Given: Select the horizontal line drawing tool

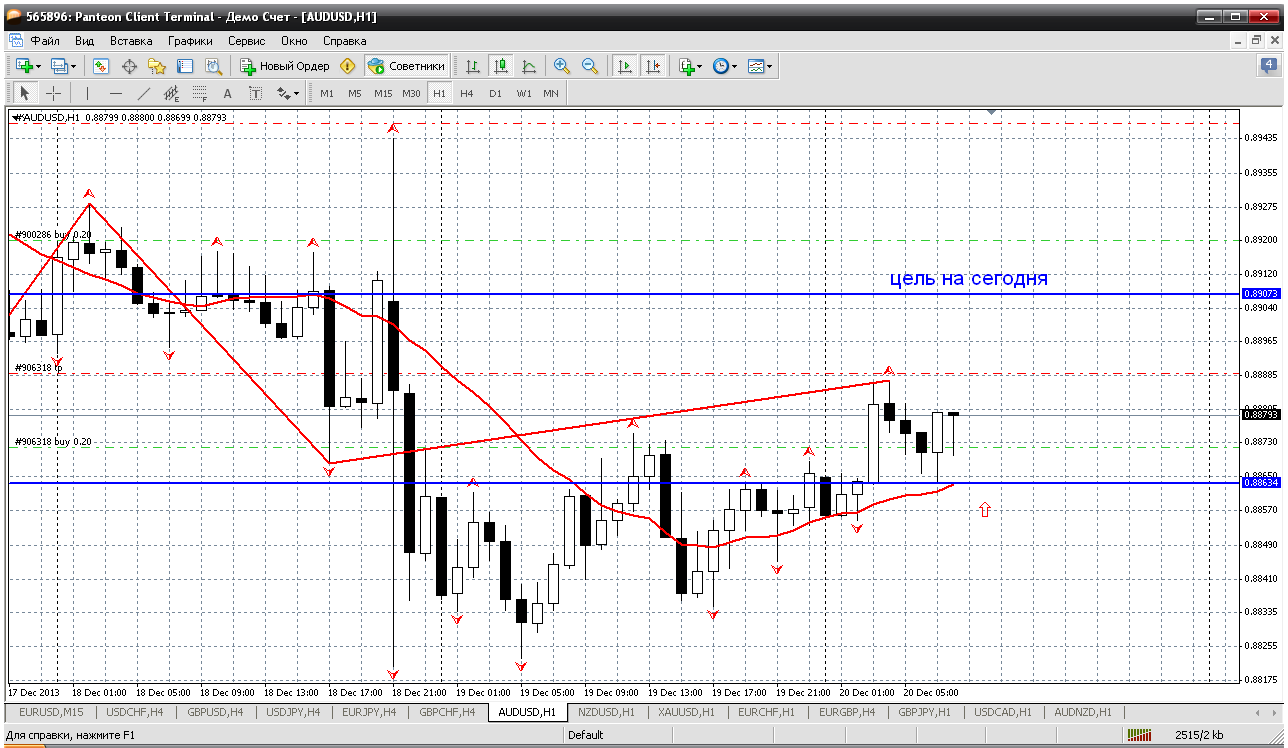Looking at the screenshot, I should [x=115, y=93].
